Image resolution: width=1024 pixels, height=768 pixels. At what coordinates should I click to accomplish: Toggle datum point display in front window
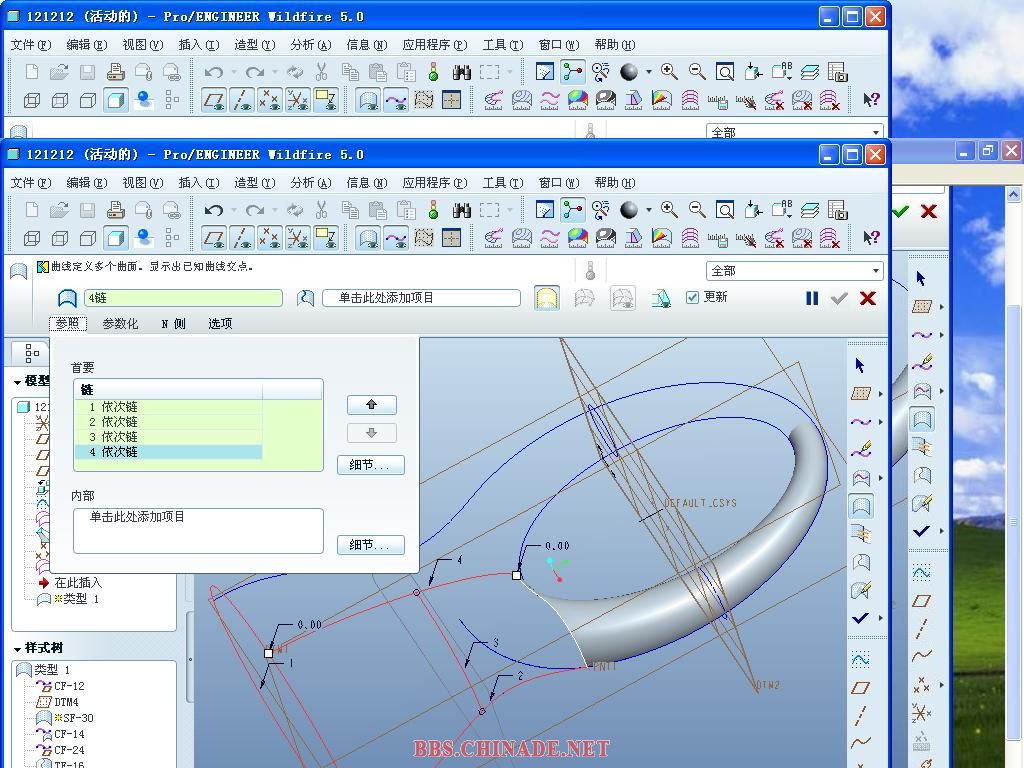click(x=270, y=238)
